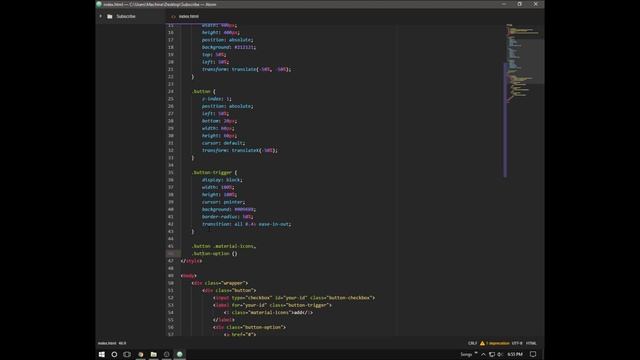Click the deprecation warning in status bar
The height and width of the screenshot is (360, 640).
tap(495, 343)
